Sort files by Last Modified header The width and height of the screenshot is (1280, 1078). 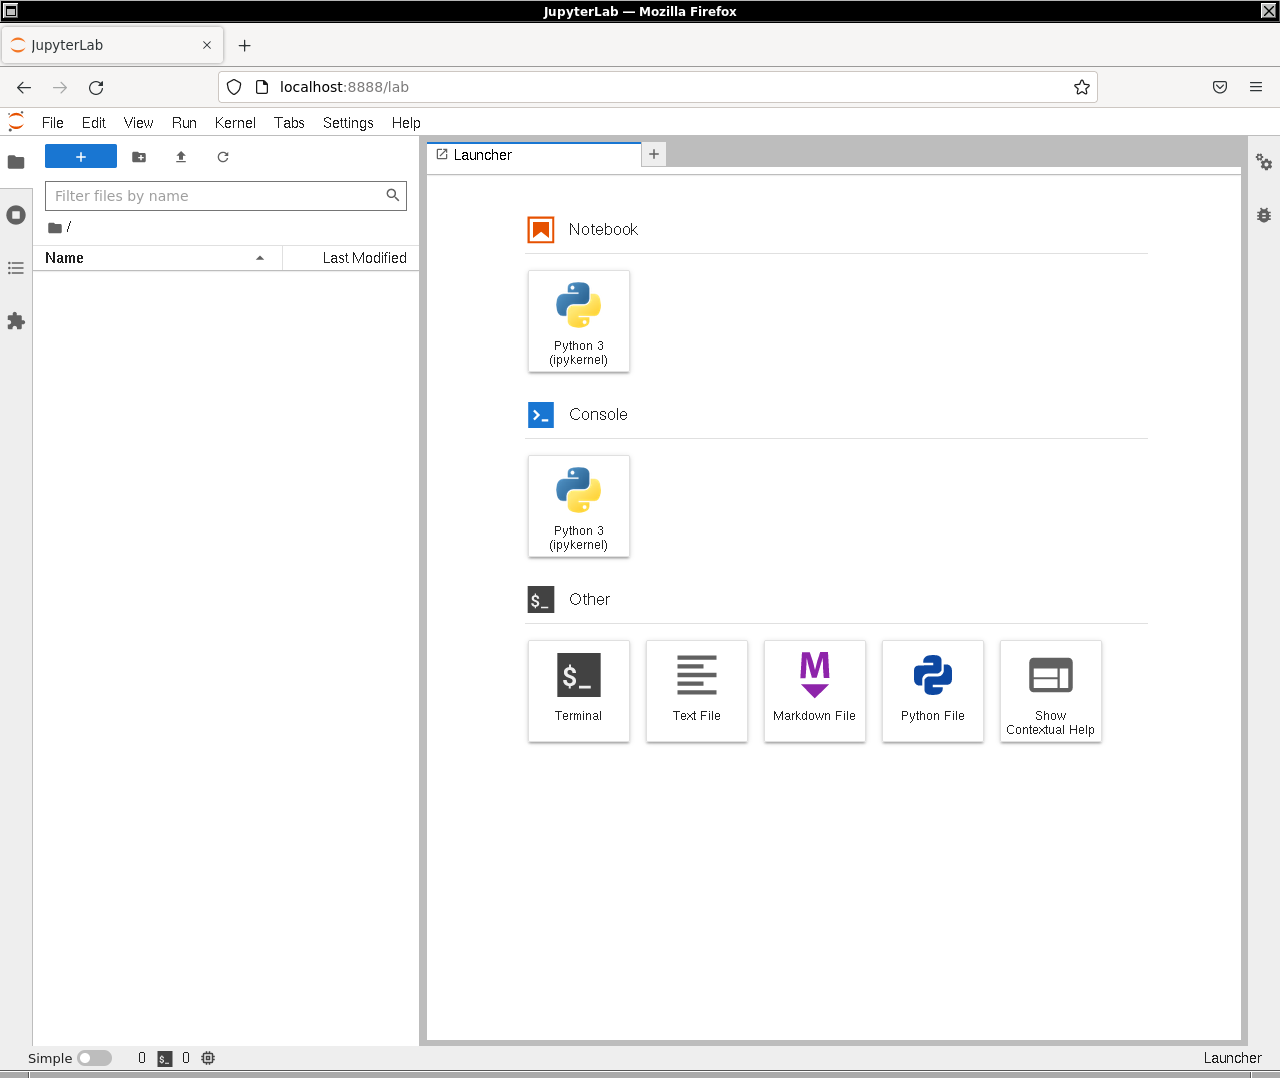352,258
